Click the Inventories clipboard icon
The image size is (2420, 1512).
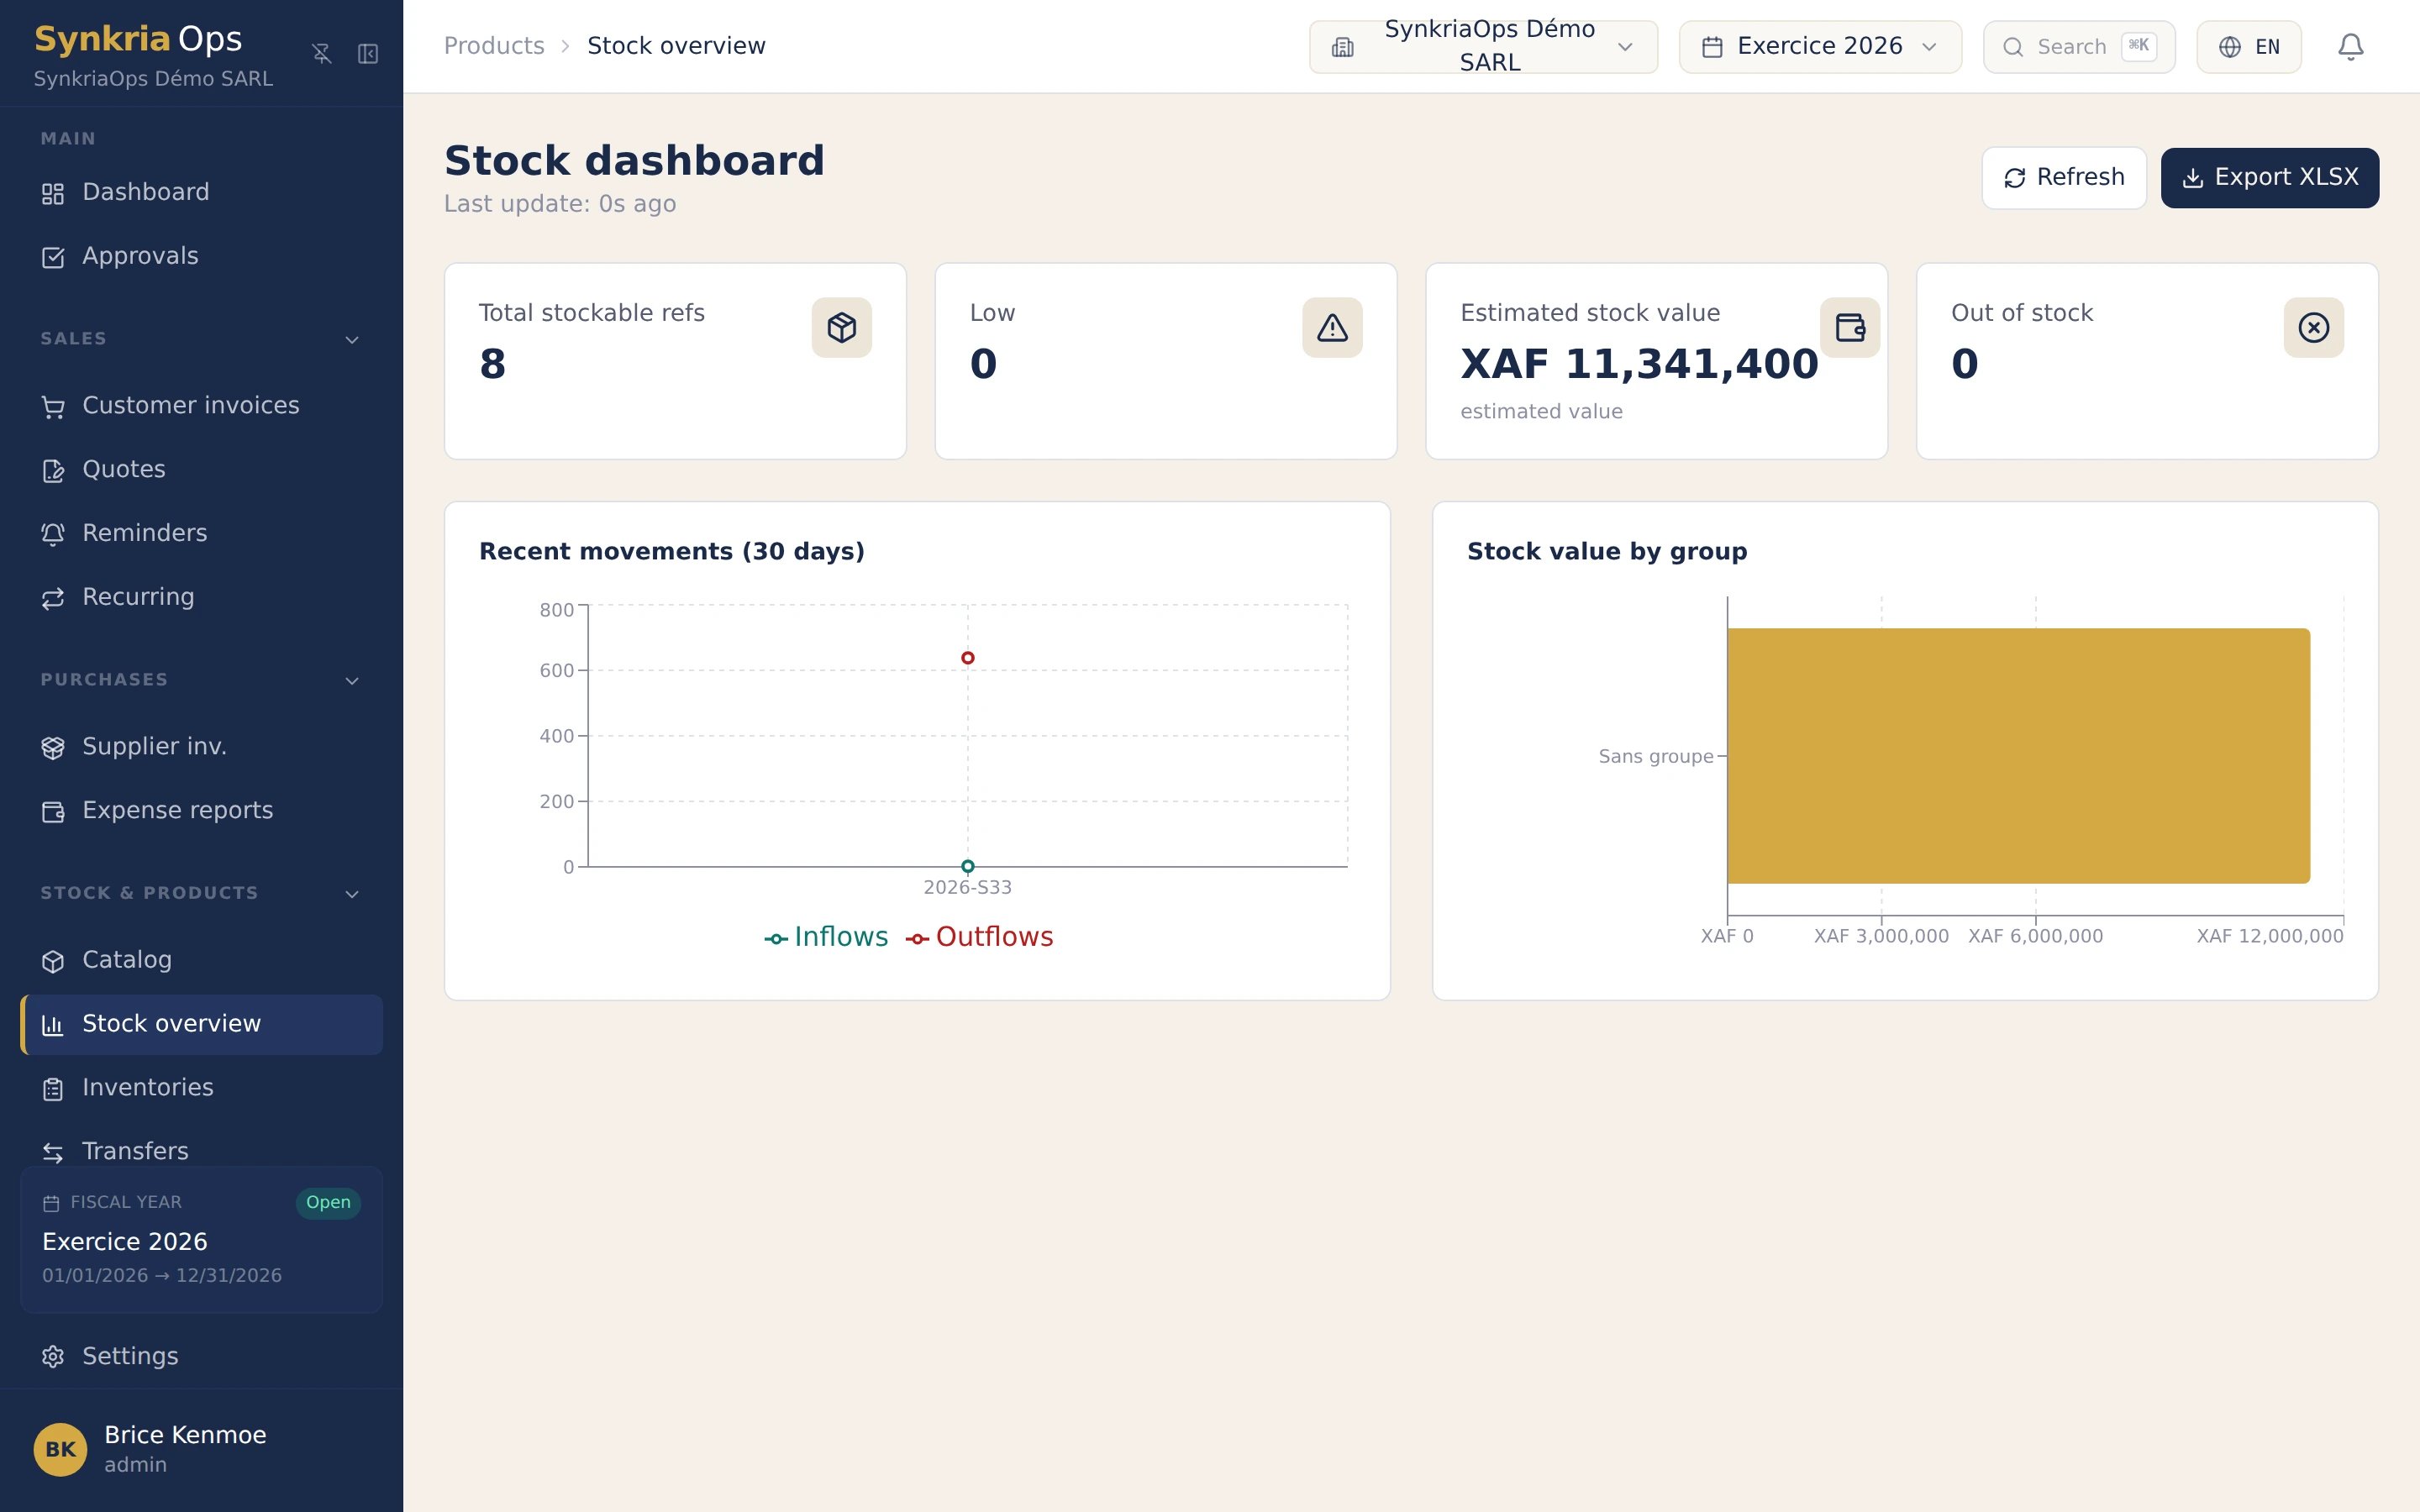coord(53,1089)
